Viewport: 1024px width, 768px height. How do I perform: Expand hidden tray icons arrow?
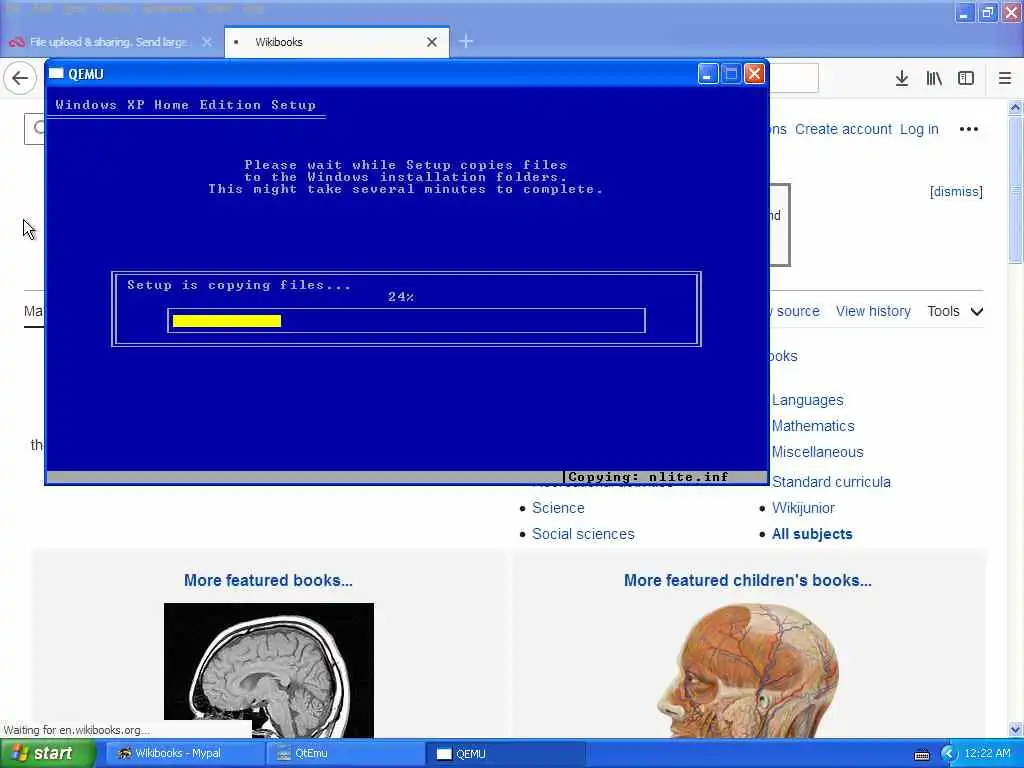click(948, 754)
